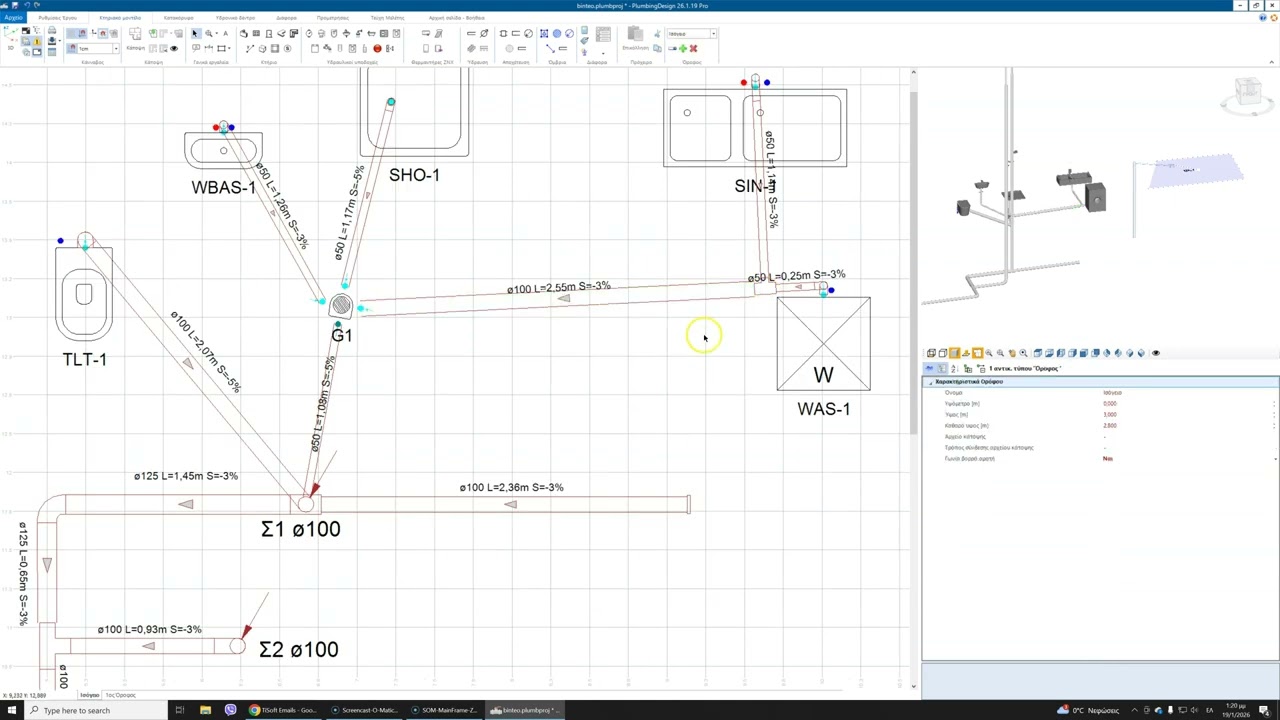1280x720 pixels.
Task: Click the Επικόλληση paste button
Action: pyautogui.click(x=635, y=40)
